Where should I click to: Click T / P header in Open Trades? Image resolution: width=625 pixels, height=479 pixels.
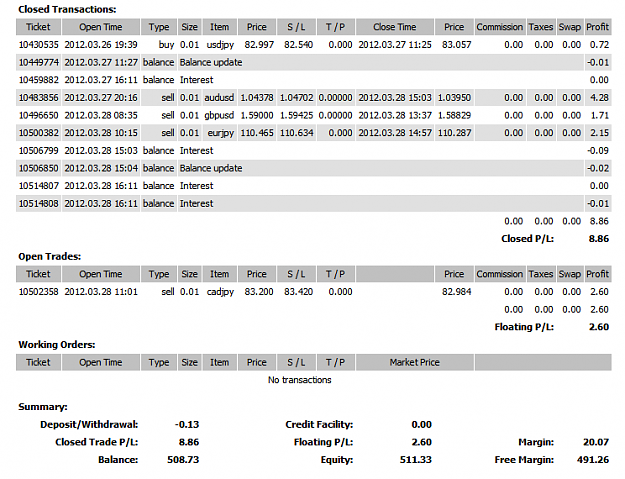coord(335,274)
